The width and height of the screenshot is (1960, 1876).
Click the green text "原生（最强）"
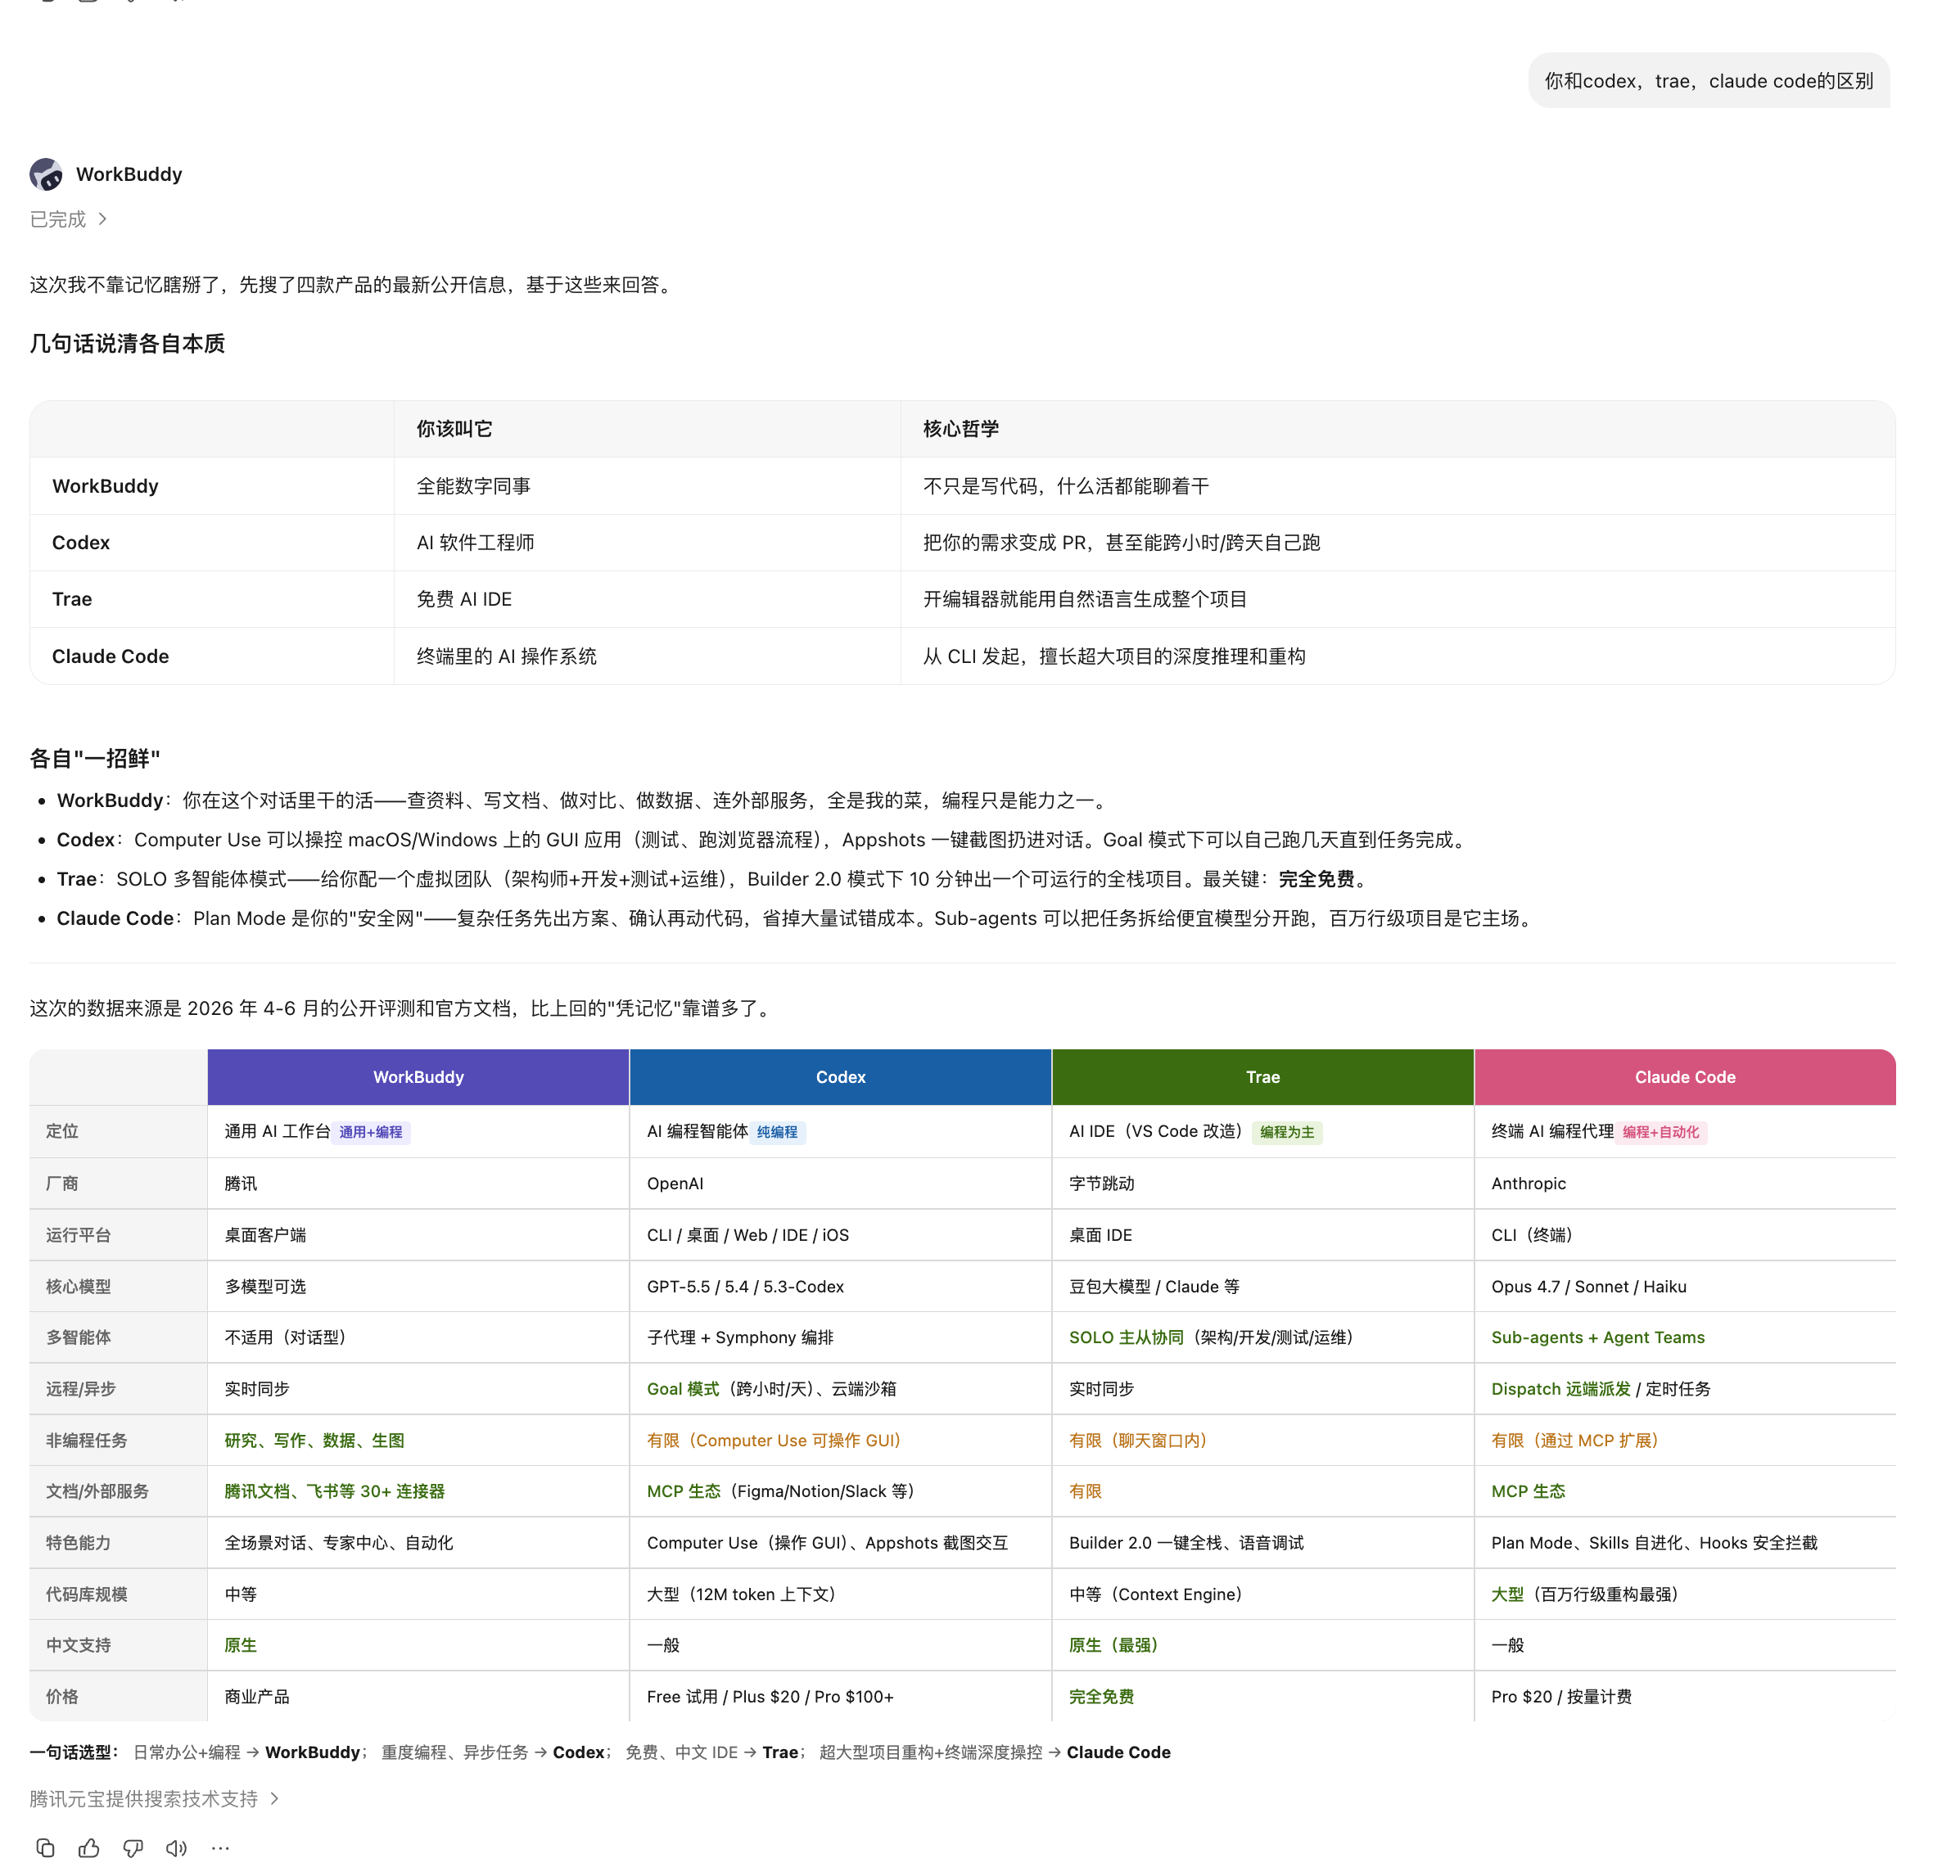click(1117, 1645)
